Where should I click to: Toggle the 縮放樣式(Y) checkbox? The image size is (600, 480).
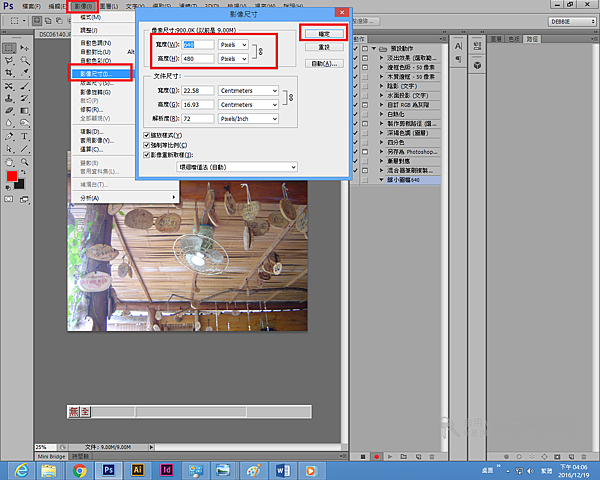pos(147,135)
